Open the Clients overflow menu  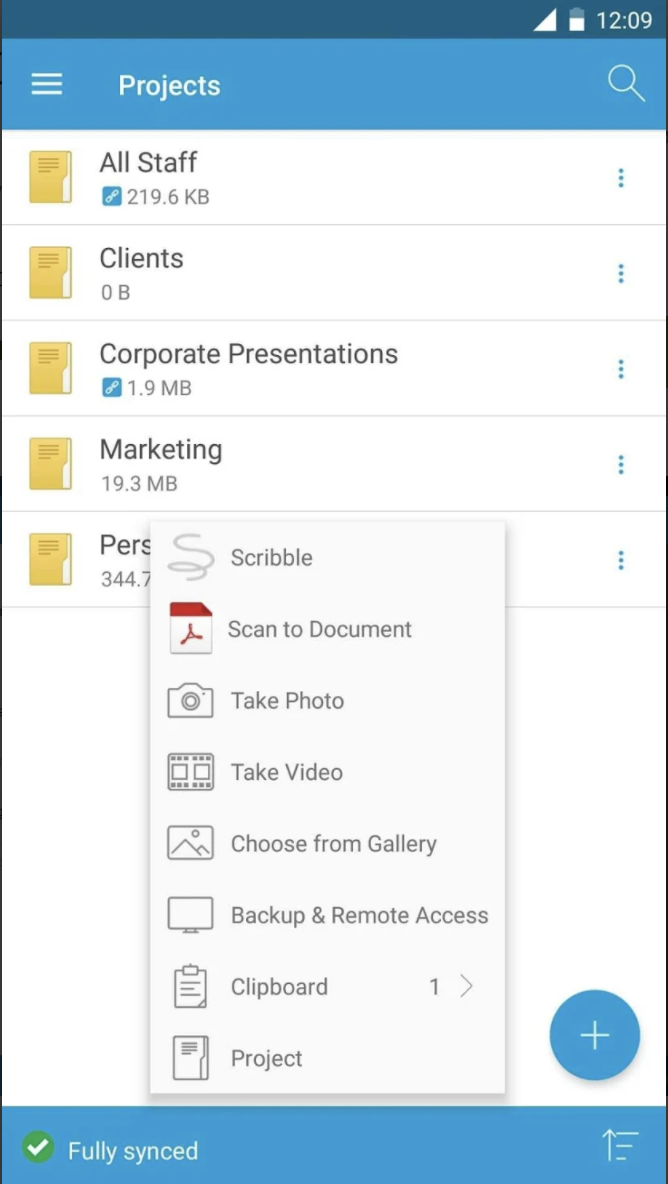pyautogui.click(x=621, y=273)
